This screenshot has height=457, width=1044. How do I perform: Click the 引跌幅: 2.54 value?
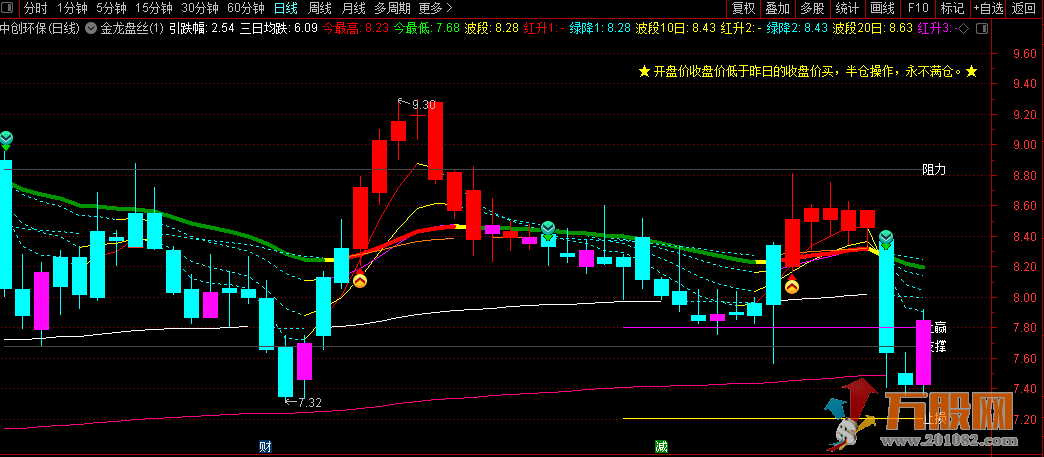coord(202,29)
